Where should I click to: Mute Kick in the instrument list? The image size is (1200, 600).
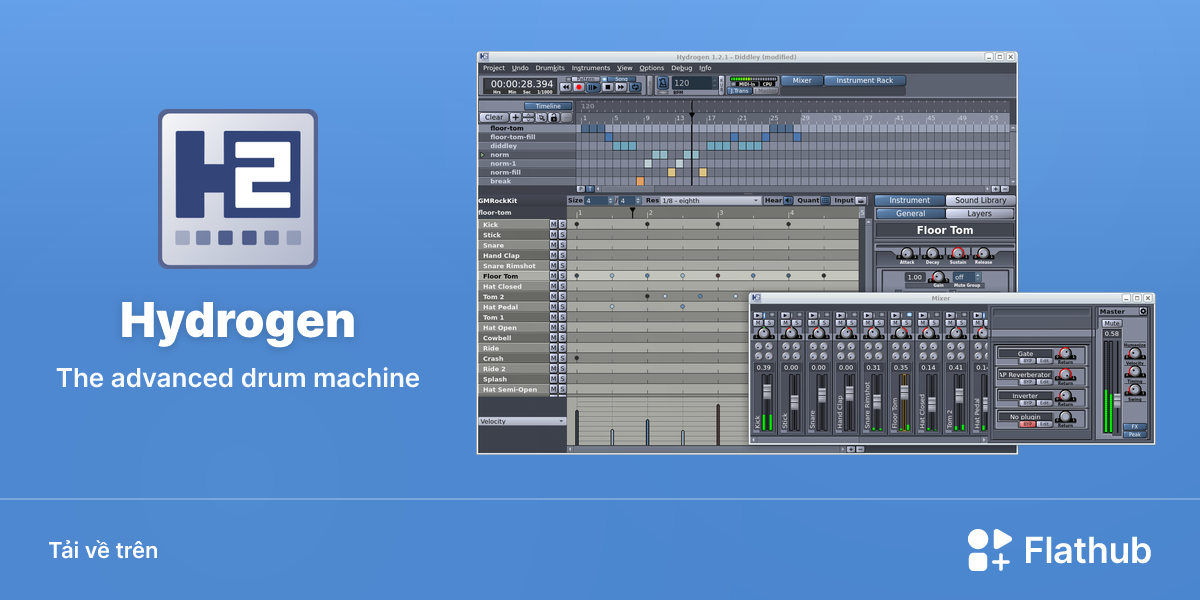click(553, 225)
